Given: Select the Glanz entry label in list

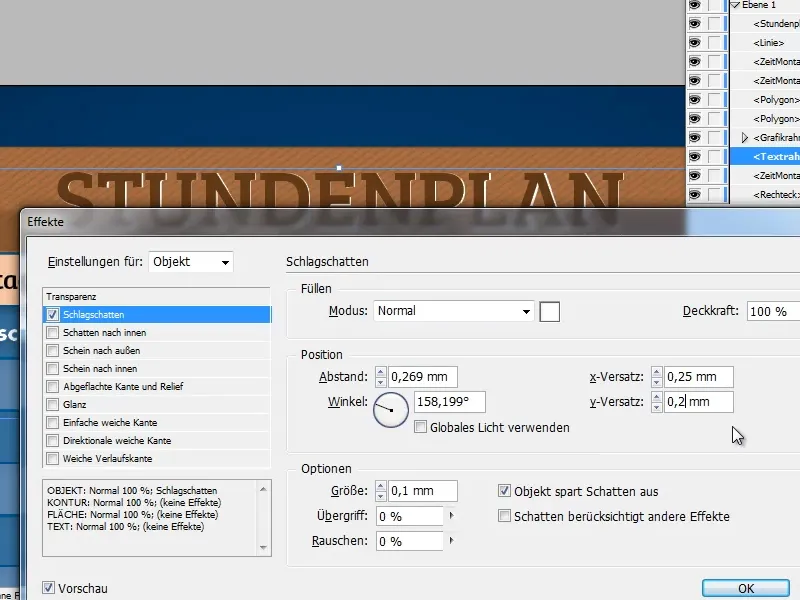Looking at the screenshot, I should point(74,405).
